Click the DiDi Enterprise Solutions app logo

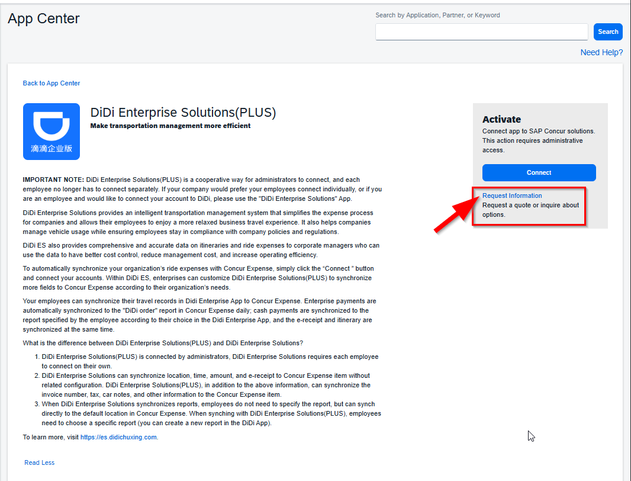51,131
